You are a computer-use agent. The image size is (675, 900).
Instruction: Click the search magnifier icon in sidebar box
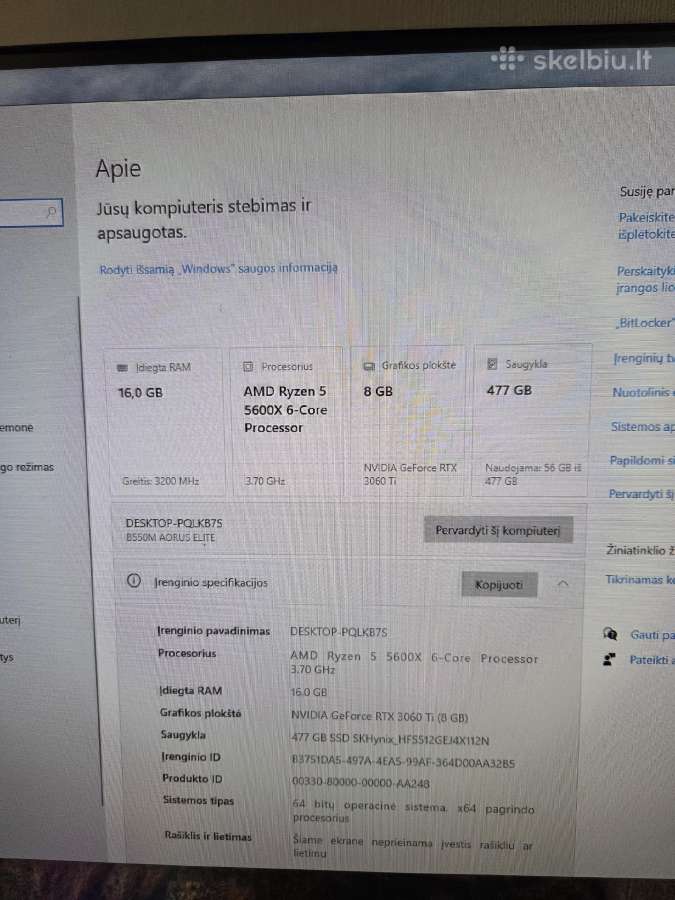51,212
